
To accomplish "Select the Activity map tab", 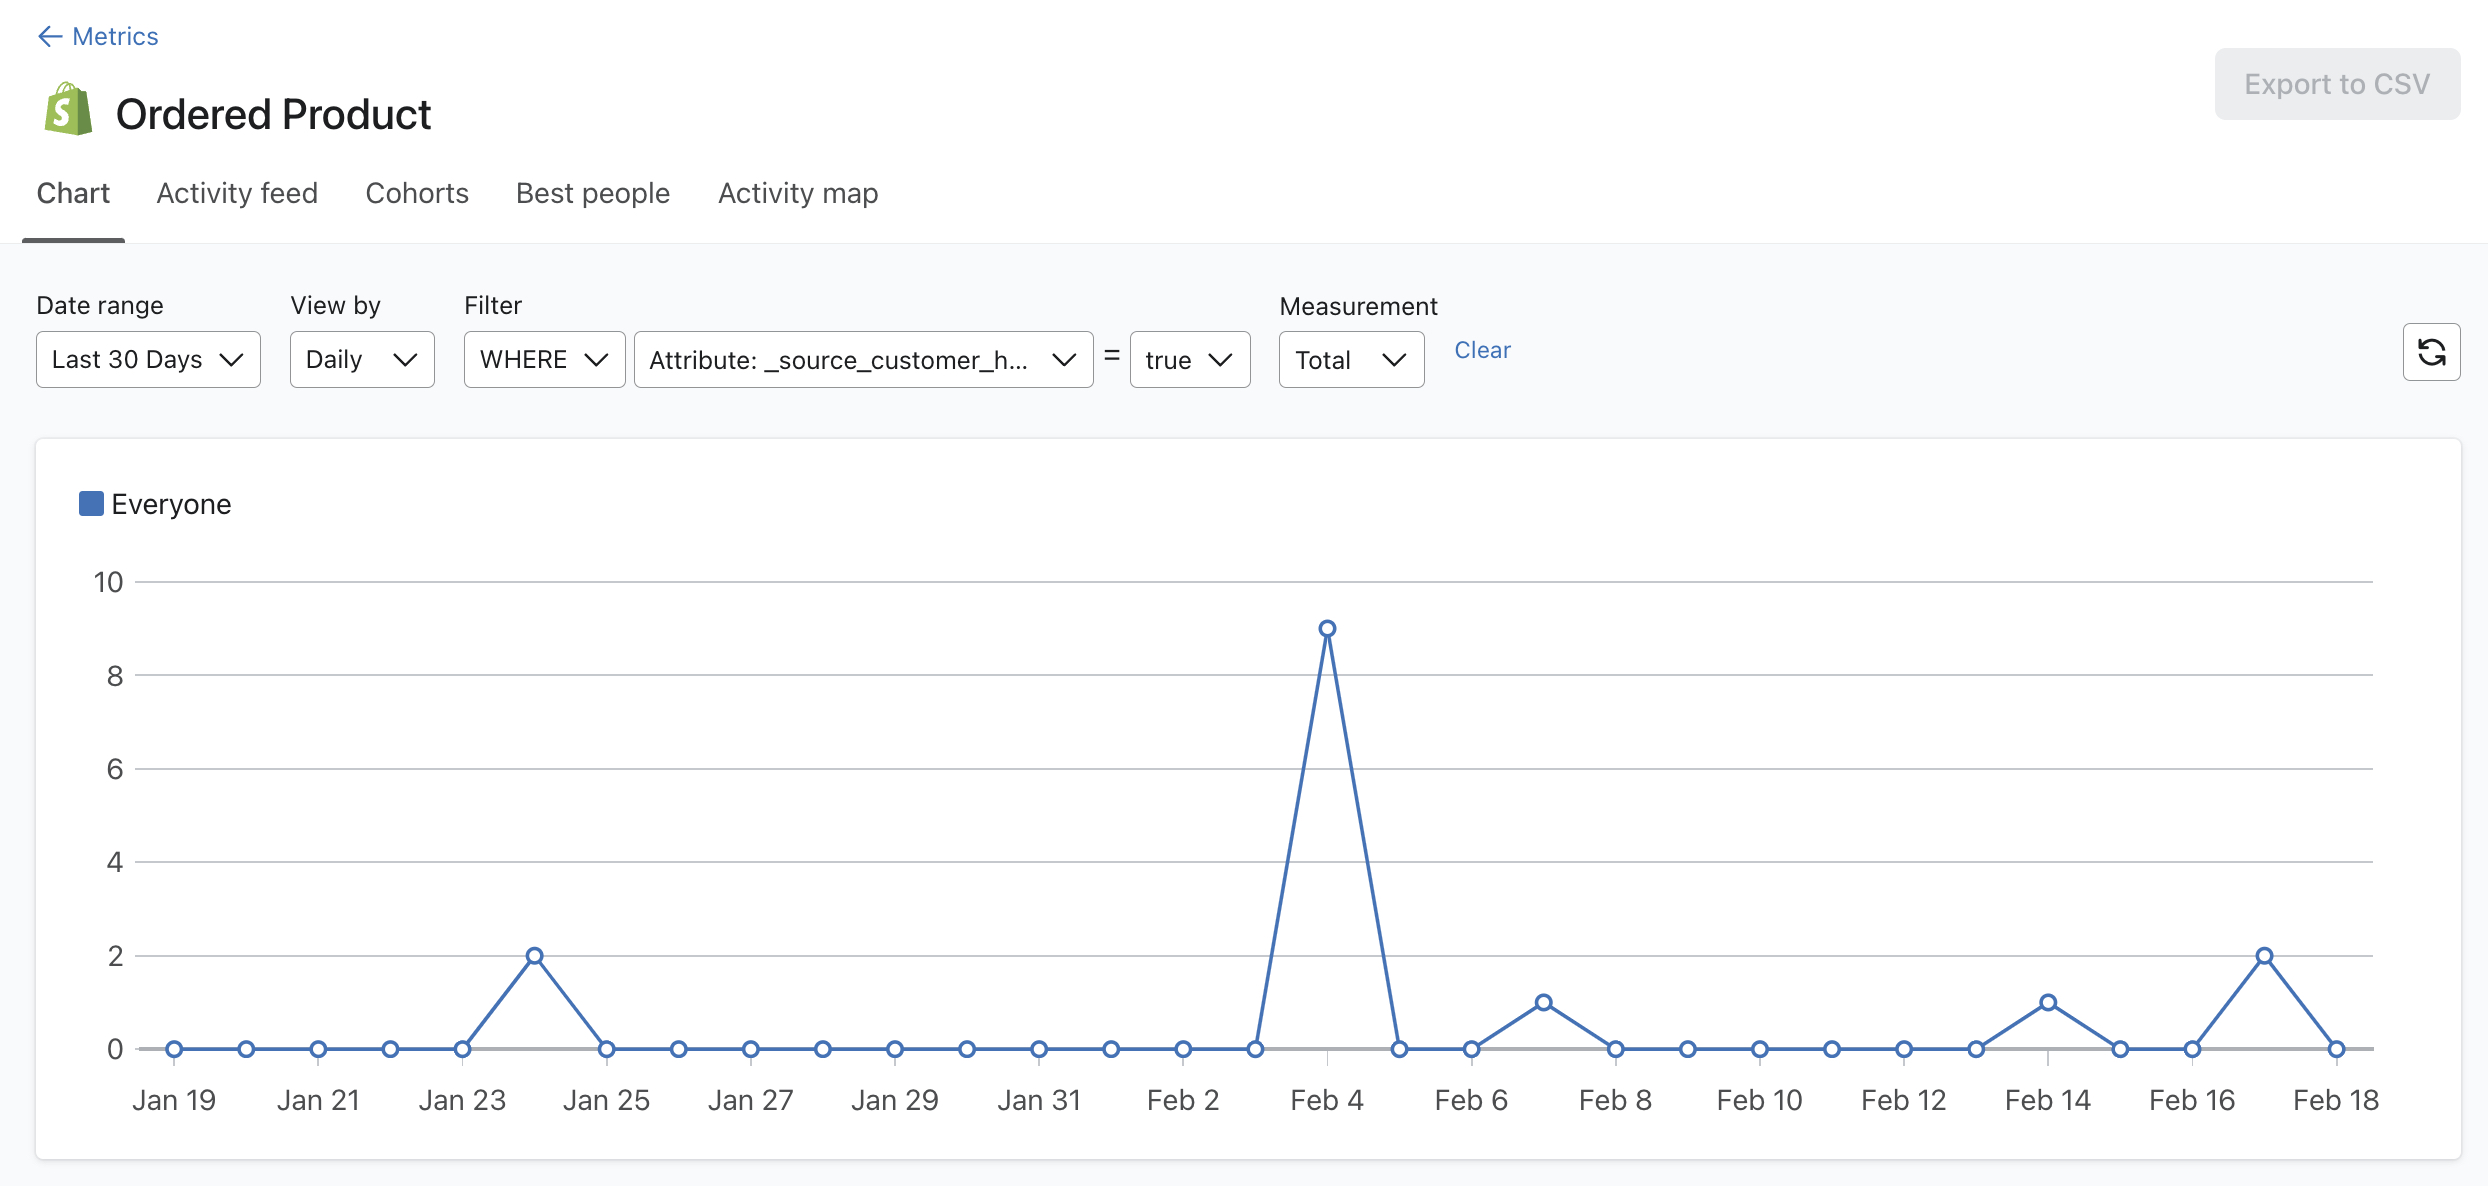I will [795, 194].
